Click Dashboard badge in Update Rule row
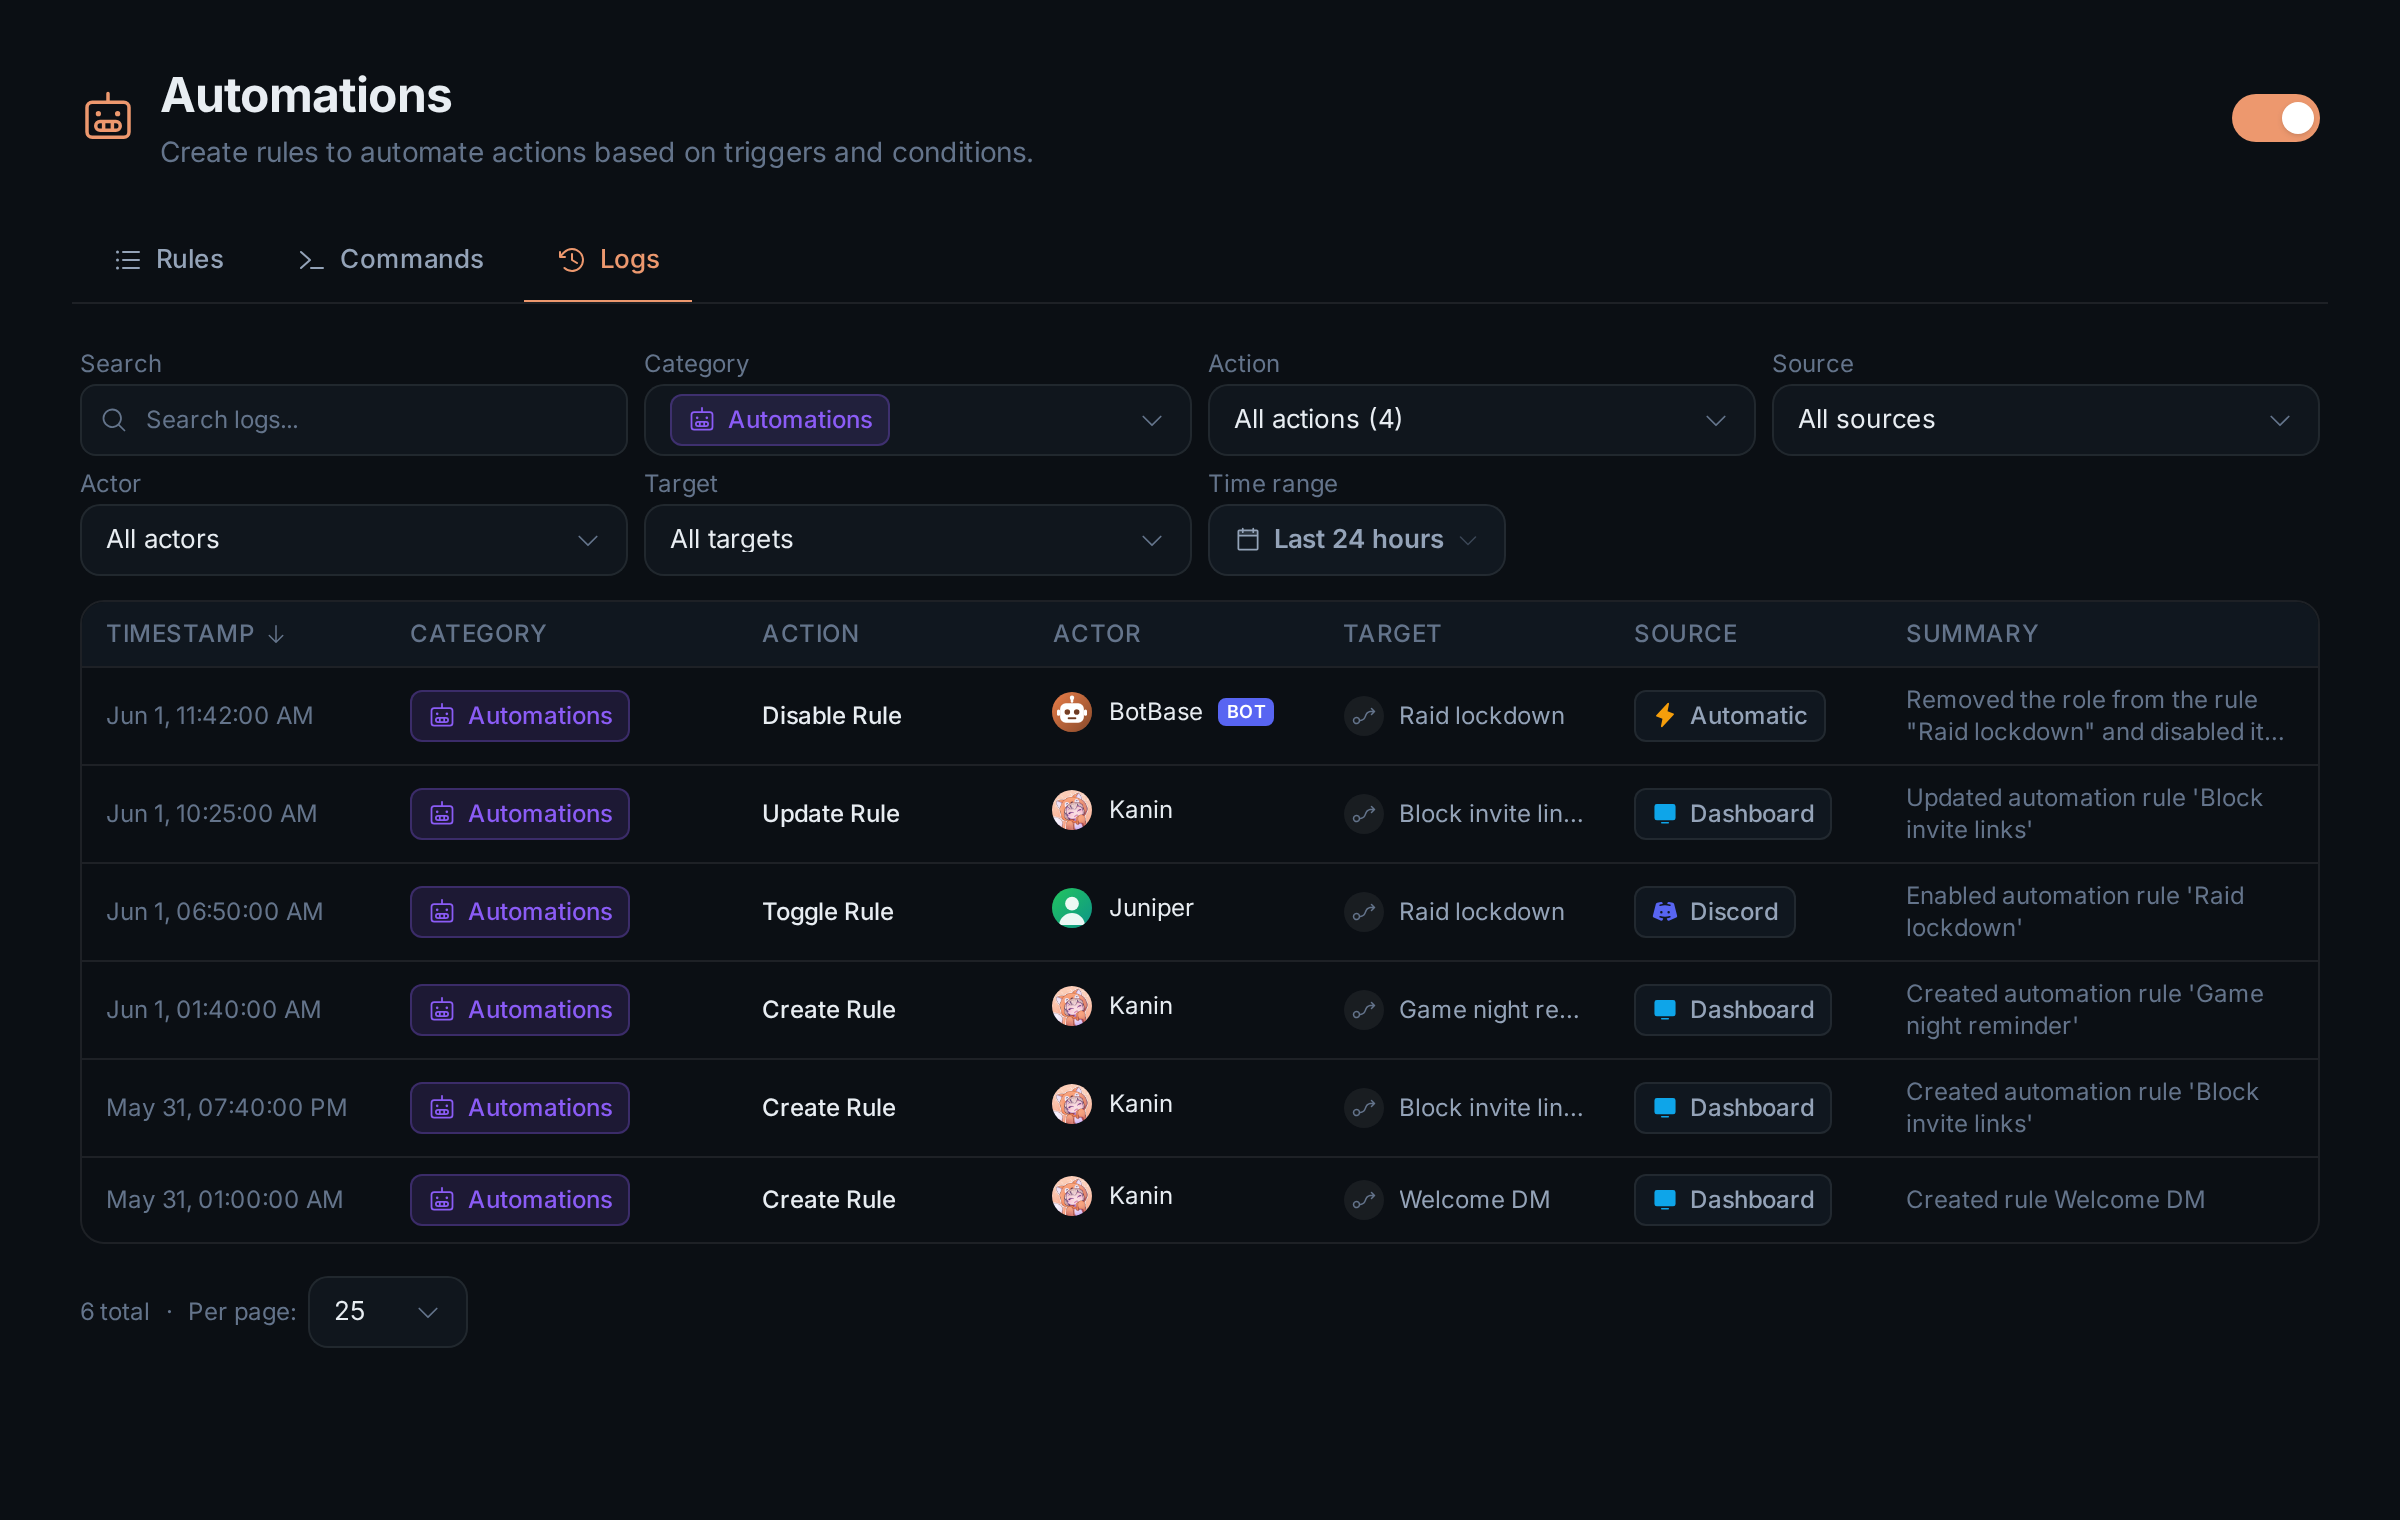The height and width of the screenshot is (1520, 2400). [1733, 814]
